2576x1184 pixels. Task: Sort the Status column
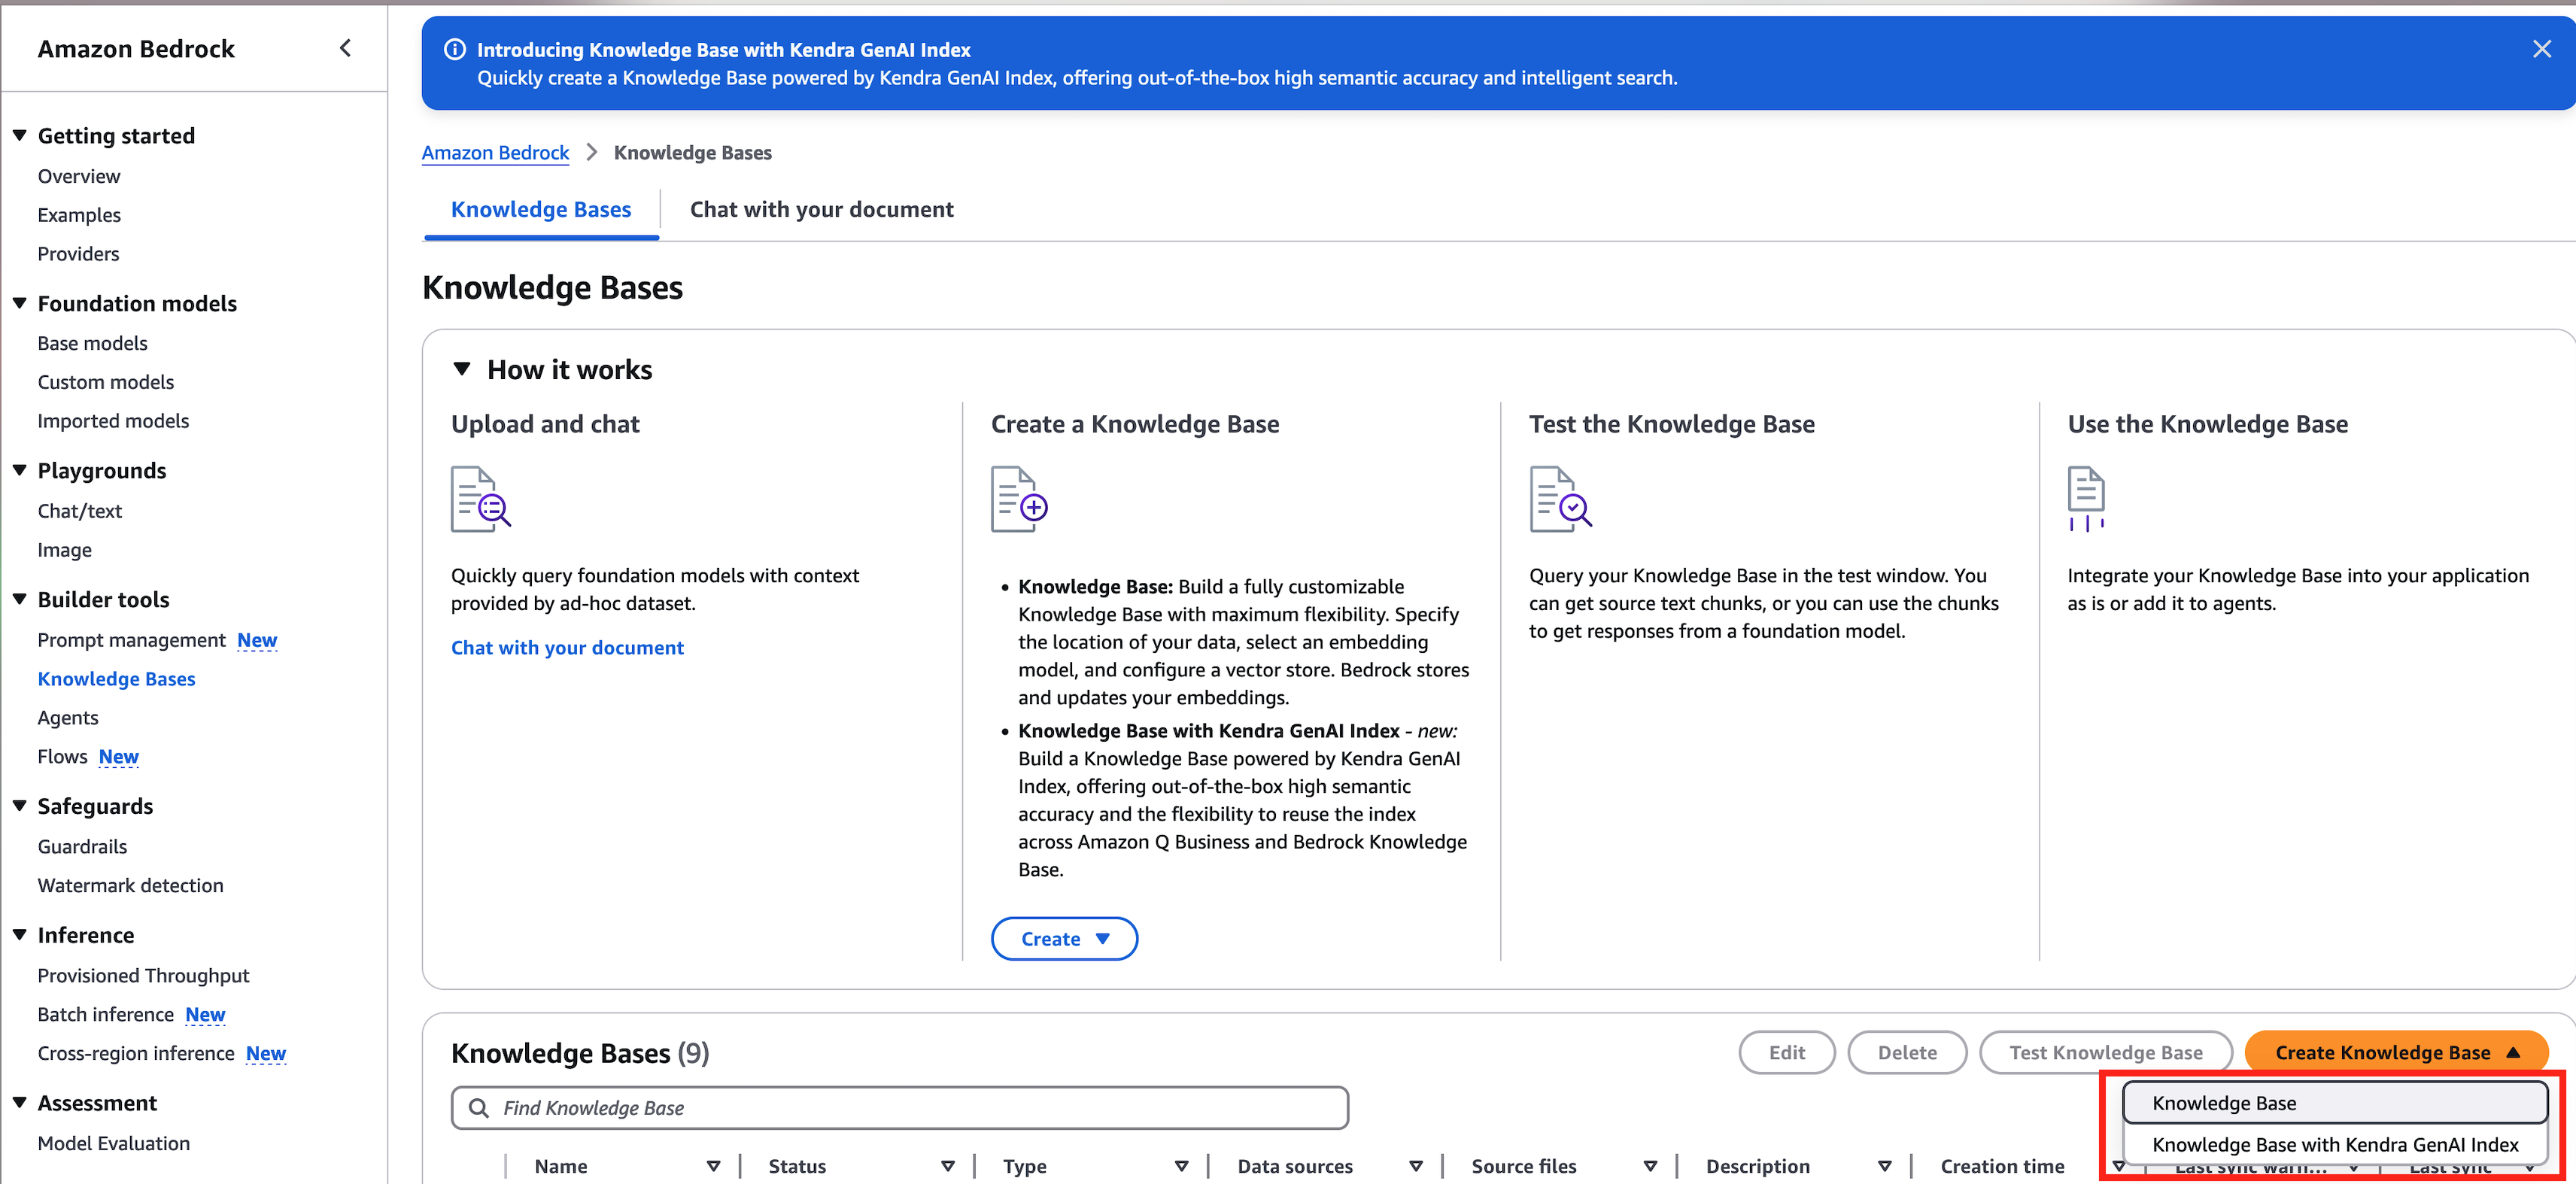click(947, 1166)
